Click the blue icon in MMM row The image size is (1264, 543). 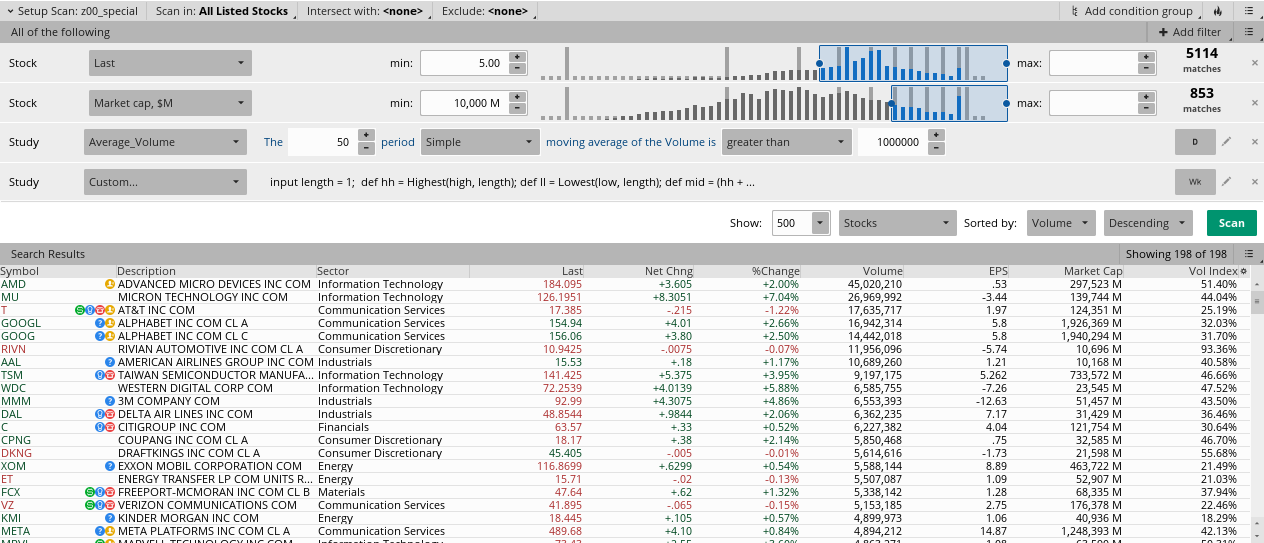110,401
